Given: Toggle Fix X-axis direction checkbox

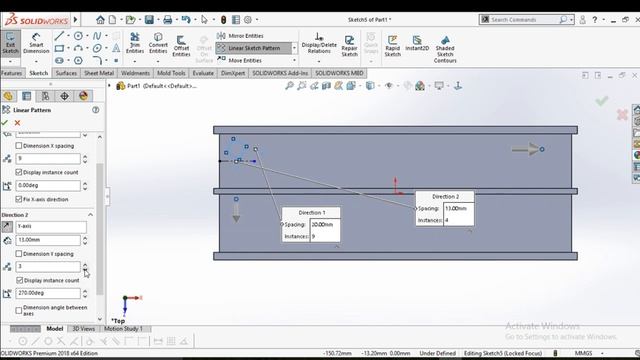Looking at the screenshot, I should (x=19, y=199).
